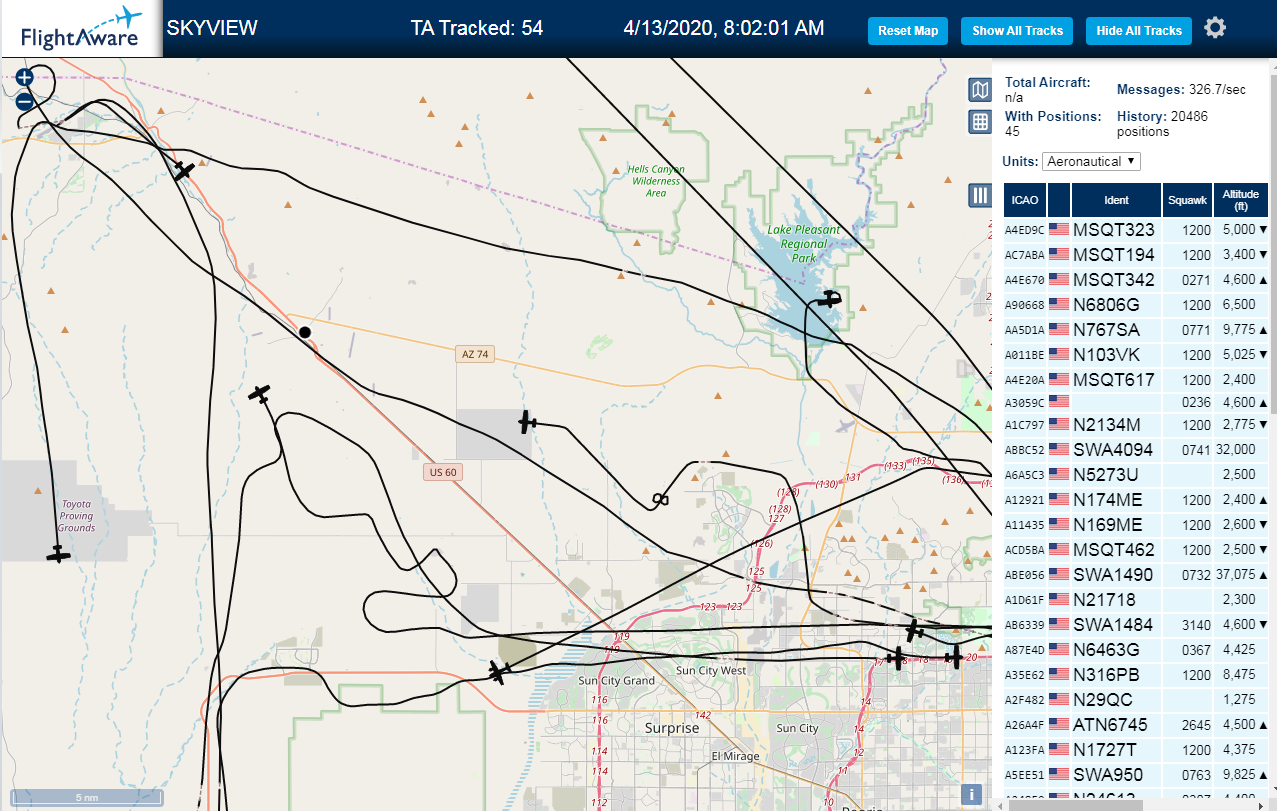Click the zoom out minus button
Viewport: 1277px width, 811px height.
25,101
